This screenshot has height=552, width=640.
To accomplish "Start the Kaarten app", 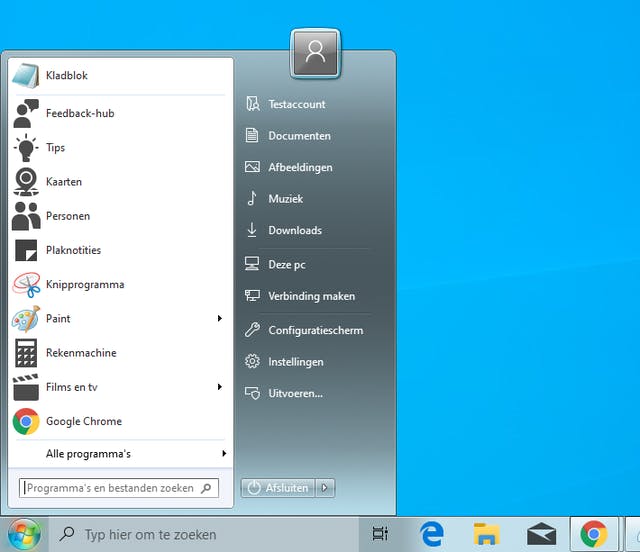I will (63, 182).
